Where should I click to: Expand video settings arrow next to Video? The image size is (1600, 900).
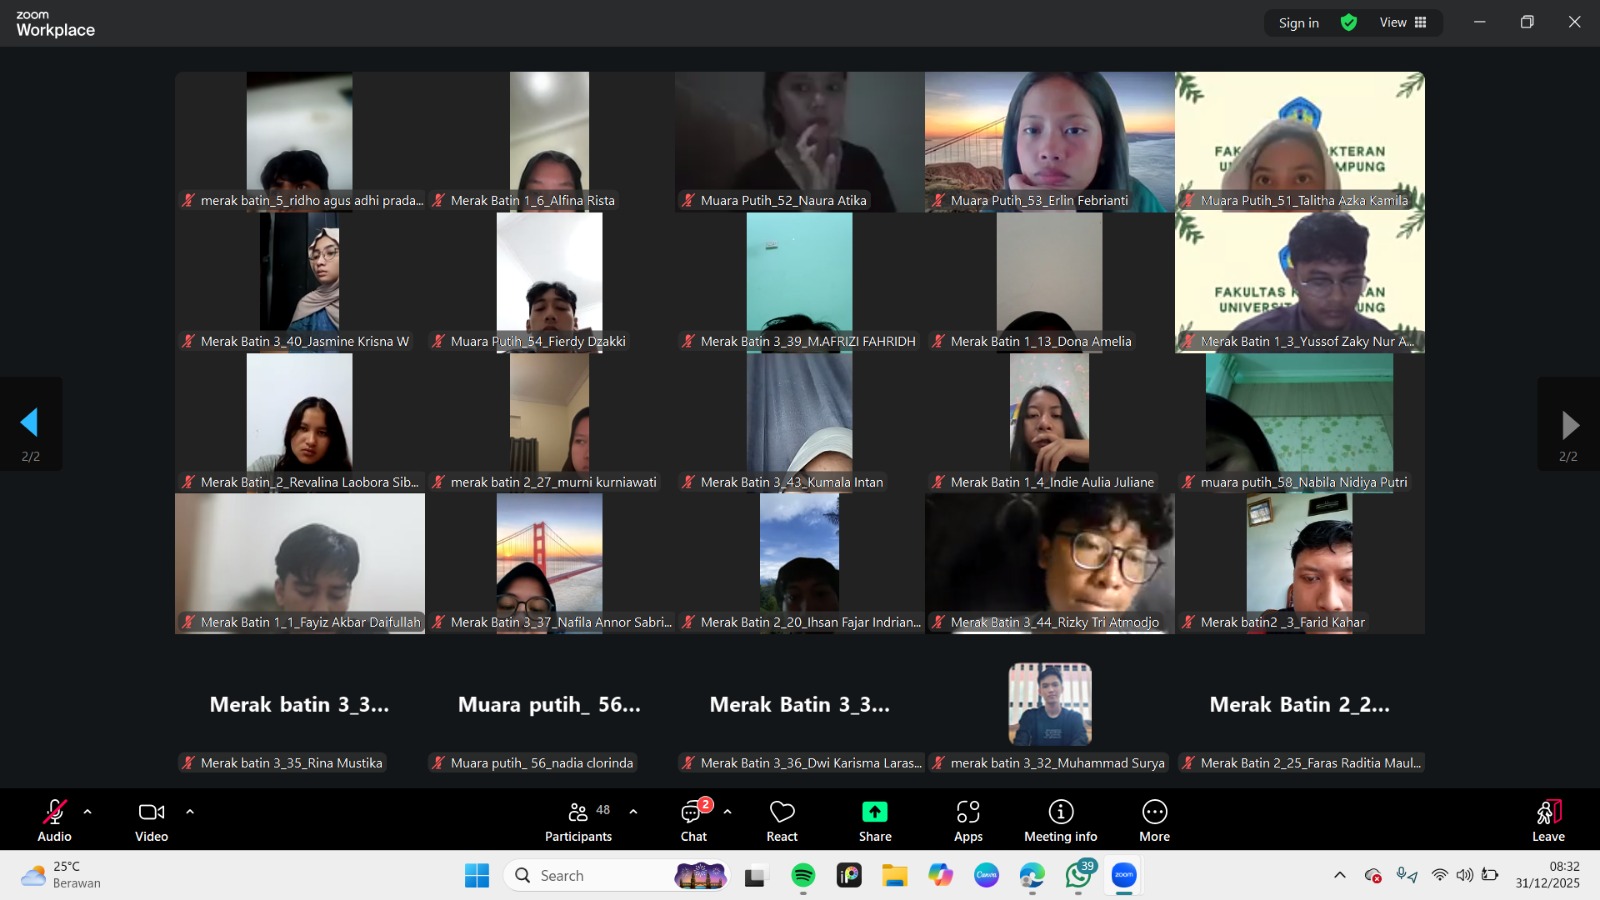pyautogui.click(x=190, y=812)
